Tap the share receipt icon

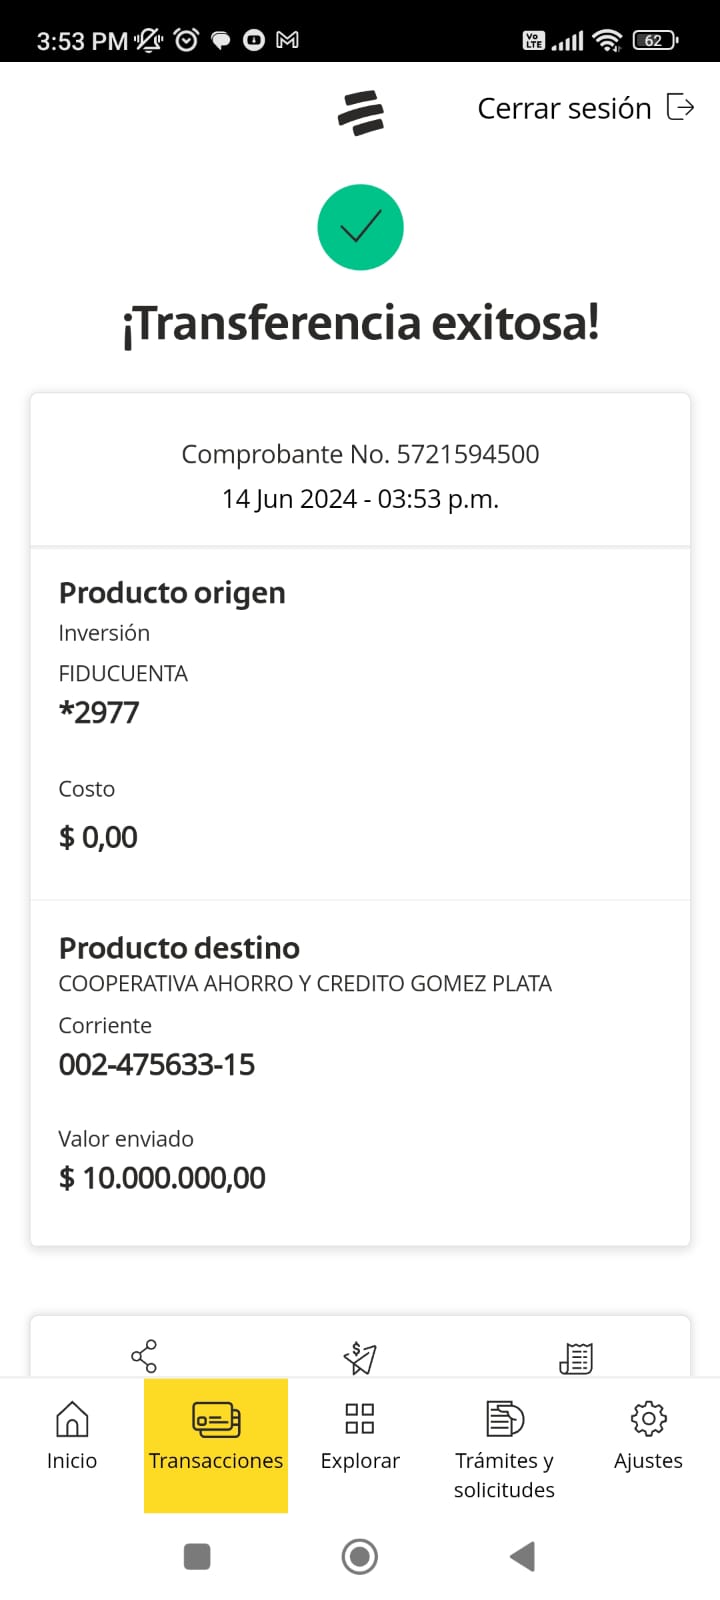[144, 1356]
